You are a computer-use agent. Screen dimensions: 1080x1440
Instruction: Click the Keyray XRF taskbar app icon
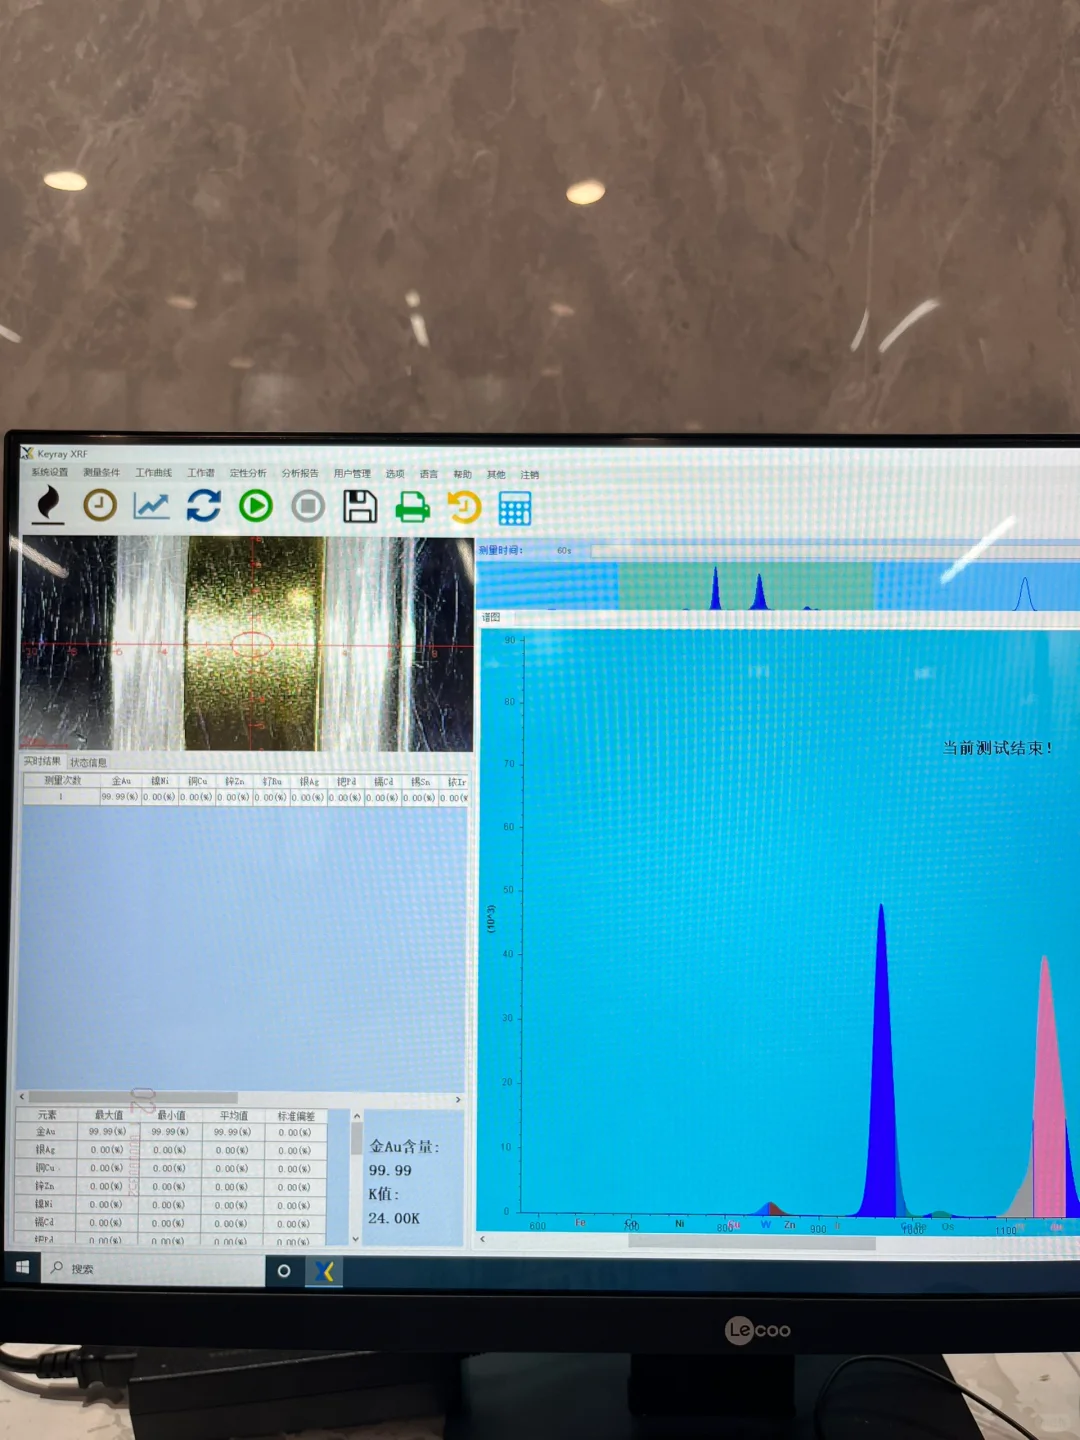click(x=324, y=1271)
